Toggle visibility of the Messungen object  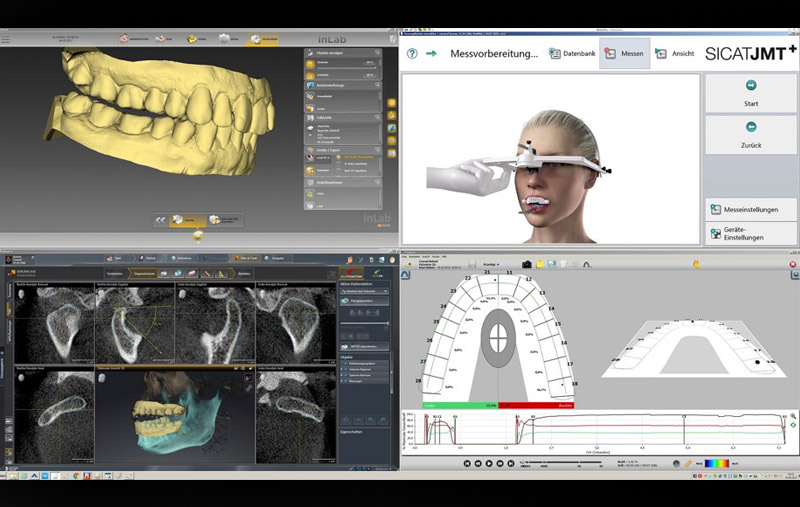(x=346, y=381)
